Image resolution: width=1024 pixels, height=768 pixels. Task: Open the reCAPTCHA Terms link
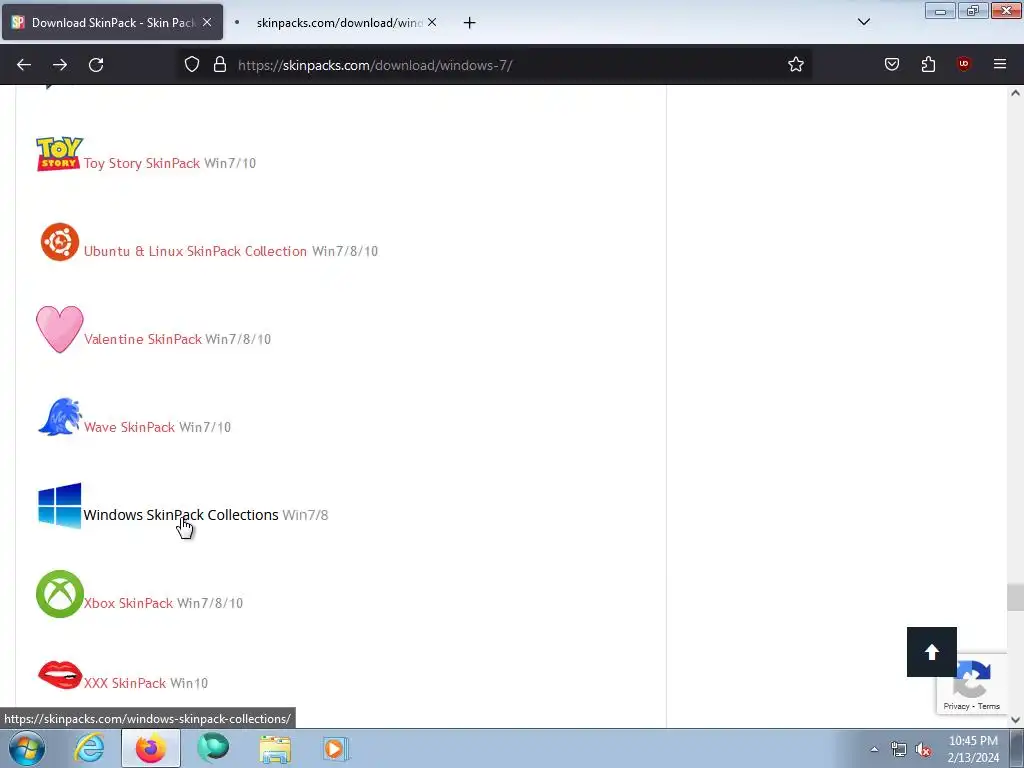tap(989, 706)
